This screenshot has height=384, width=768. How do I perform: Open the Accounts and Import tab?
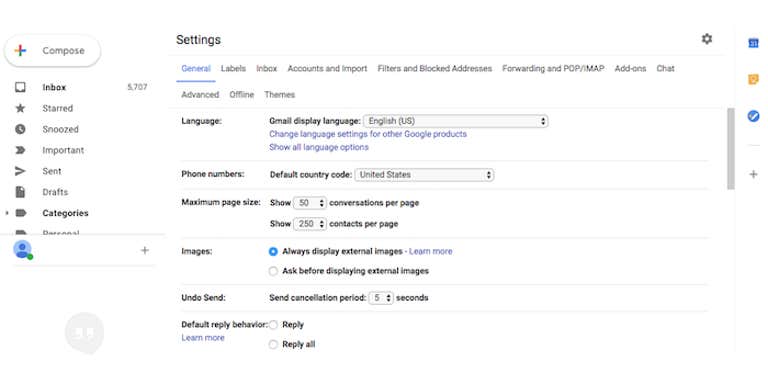(x=327, y=69)
